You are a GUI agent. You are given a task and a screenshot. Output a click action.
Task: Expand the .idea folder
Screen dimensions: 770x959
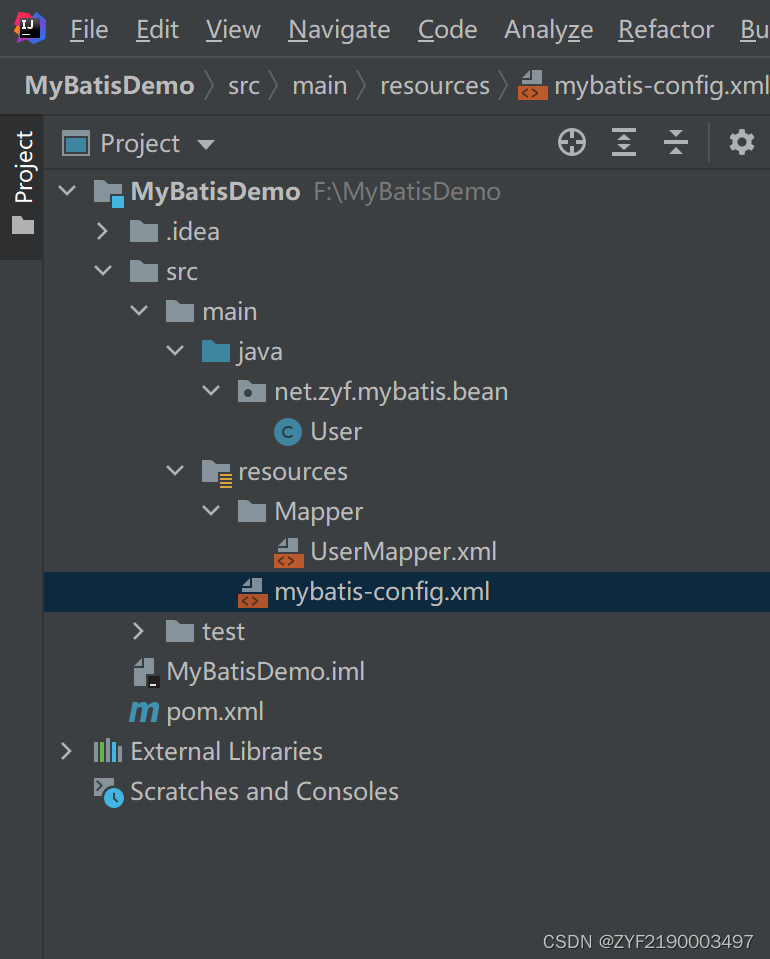tap(103, 231)
